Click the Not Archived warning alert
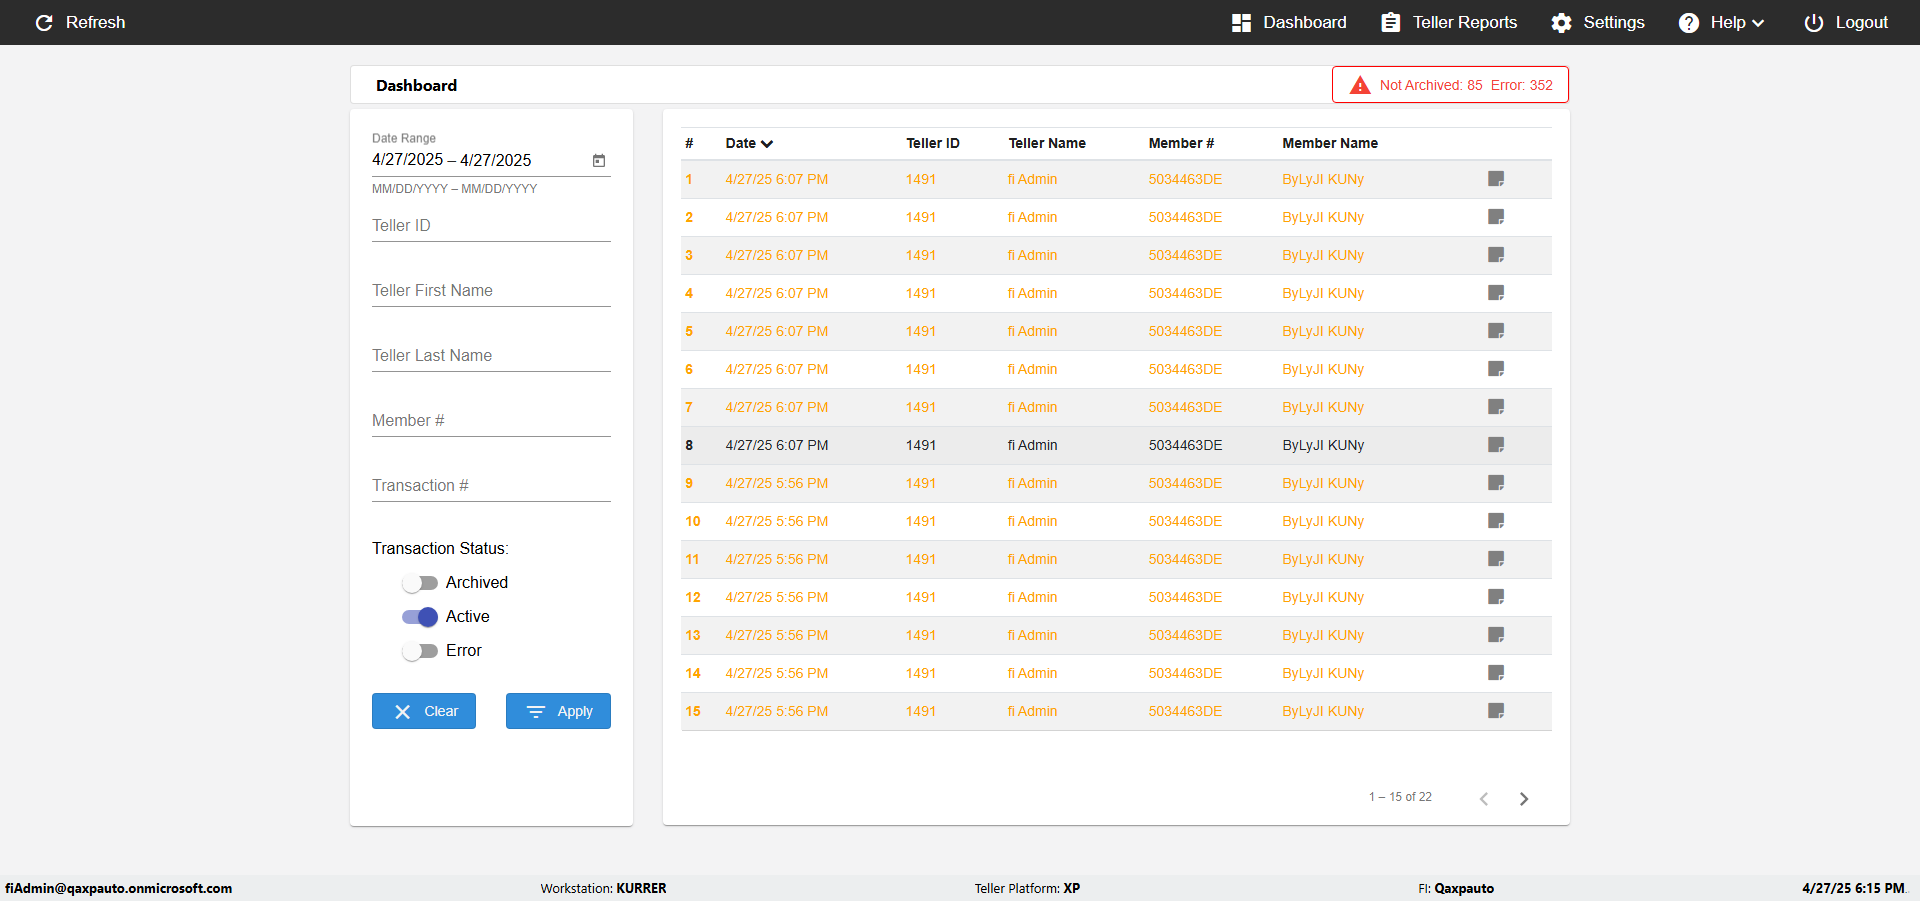The height and width of the screenshot is (901, 1920). pyautogui.click(x=1450, y=85)
